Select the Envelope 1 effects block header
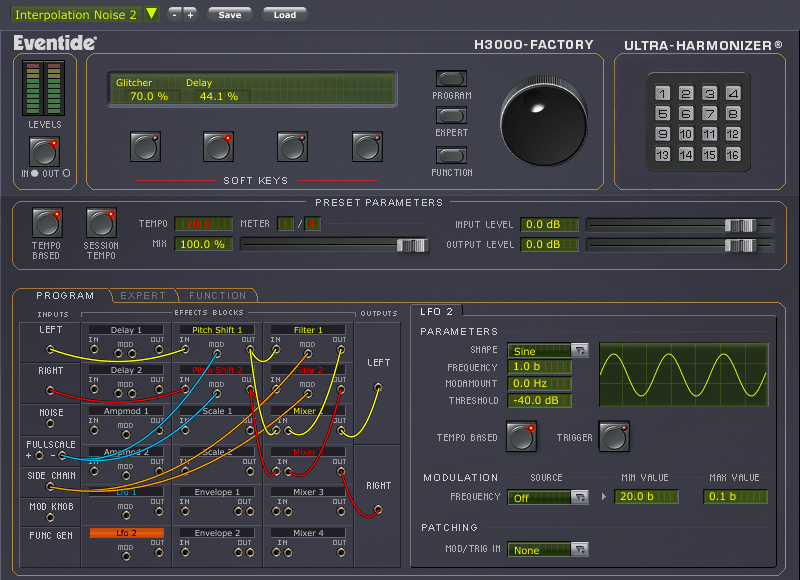 [217, 492]
